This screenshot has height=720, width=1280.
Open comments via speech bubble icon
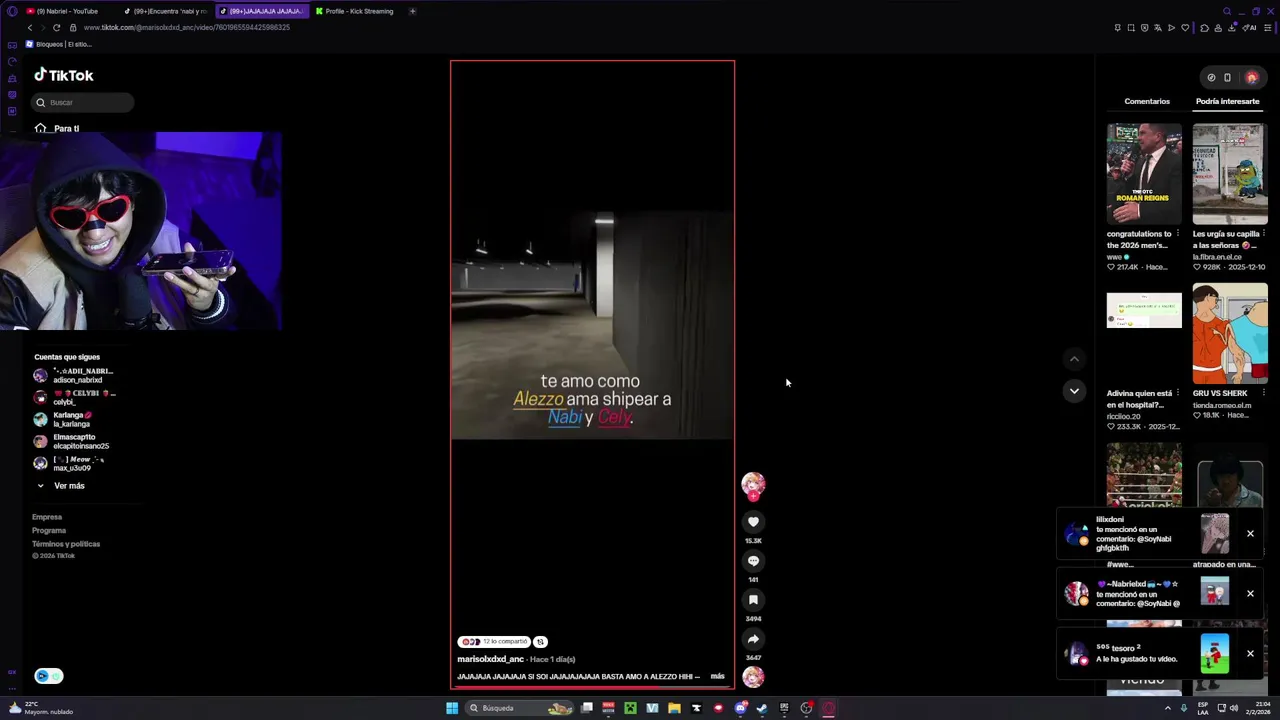[x=753, y=561]
